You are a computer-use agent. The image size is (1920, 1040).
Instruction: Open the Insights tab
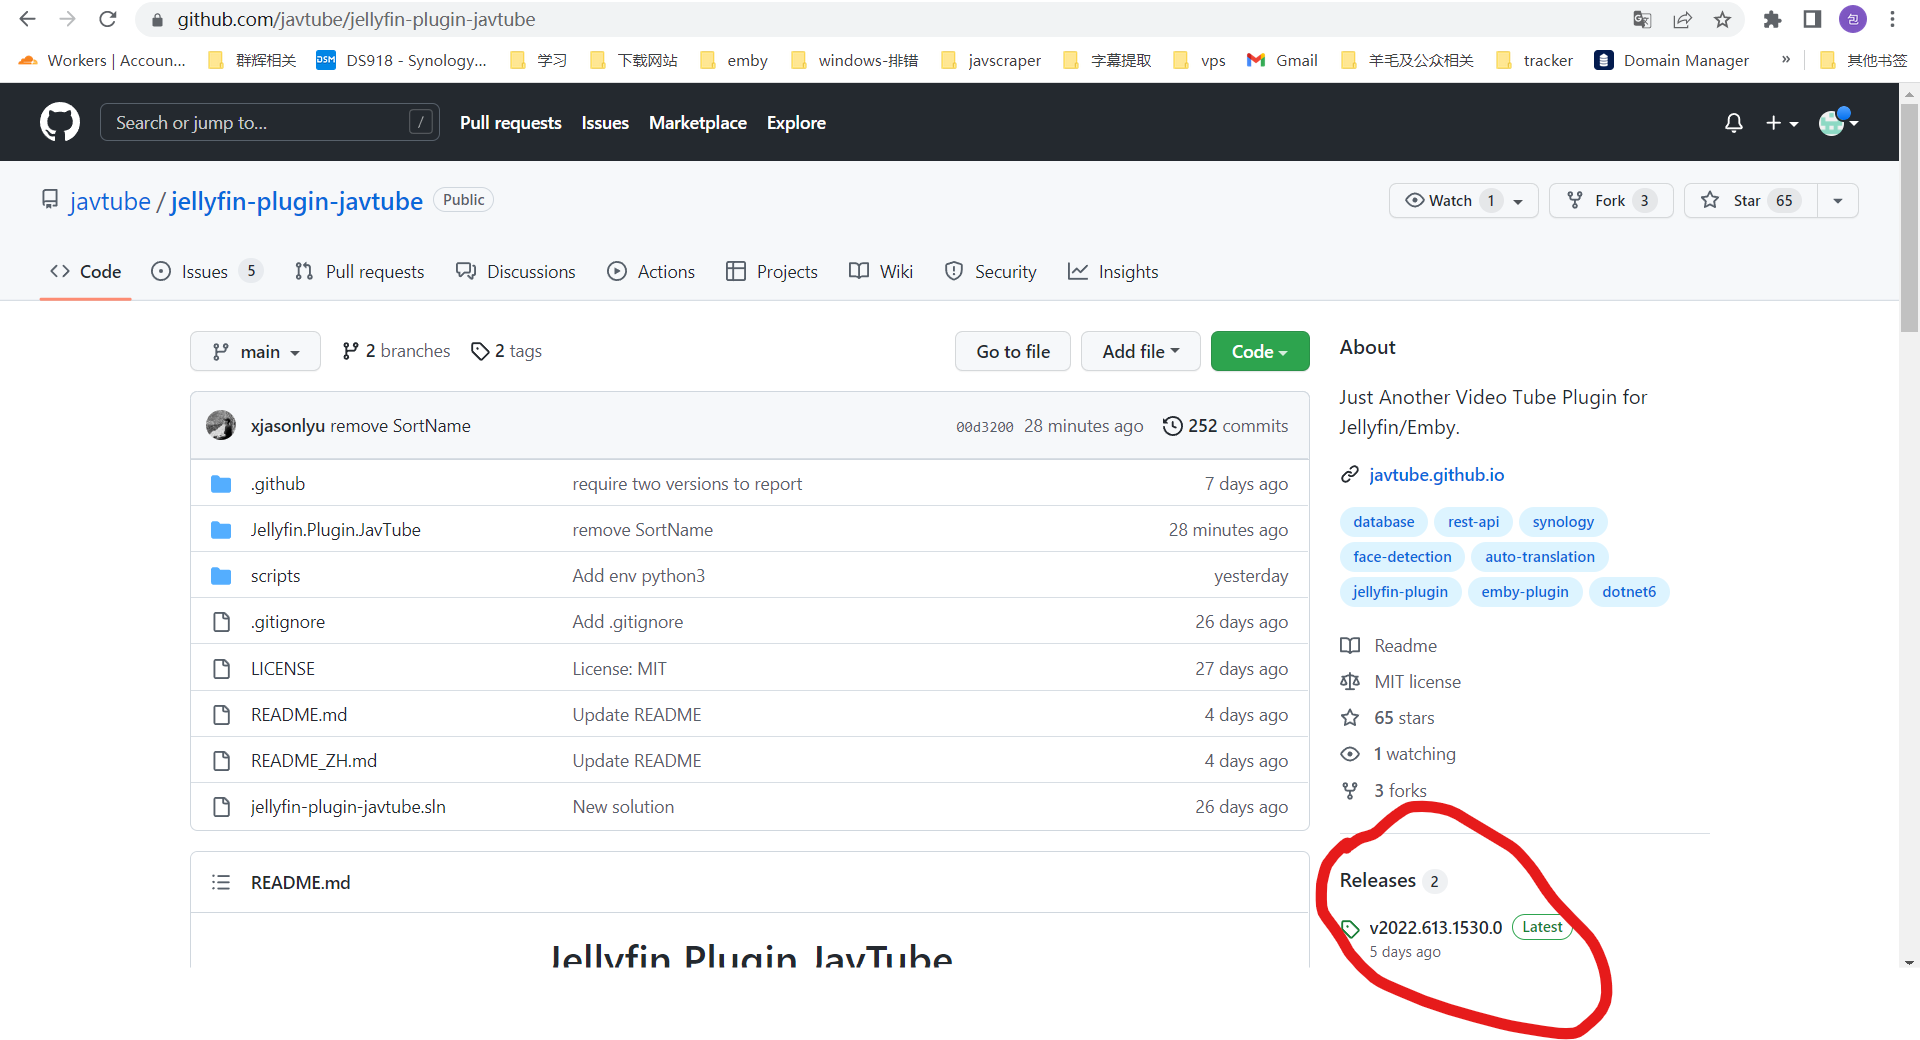tap(1113, 272)
